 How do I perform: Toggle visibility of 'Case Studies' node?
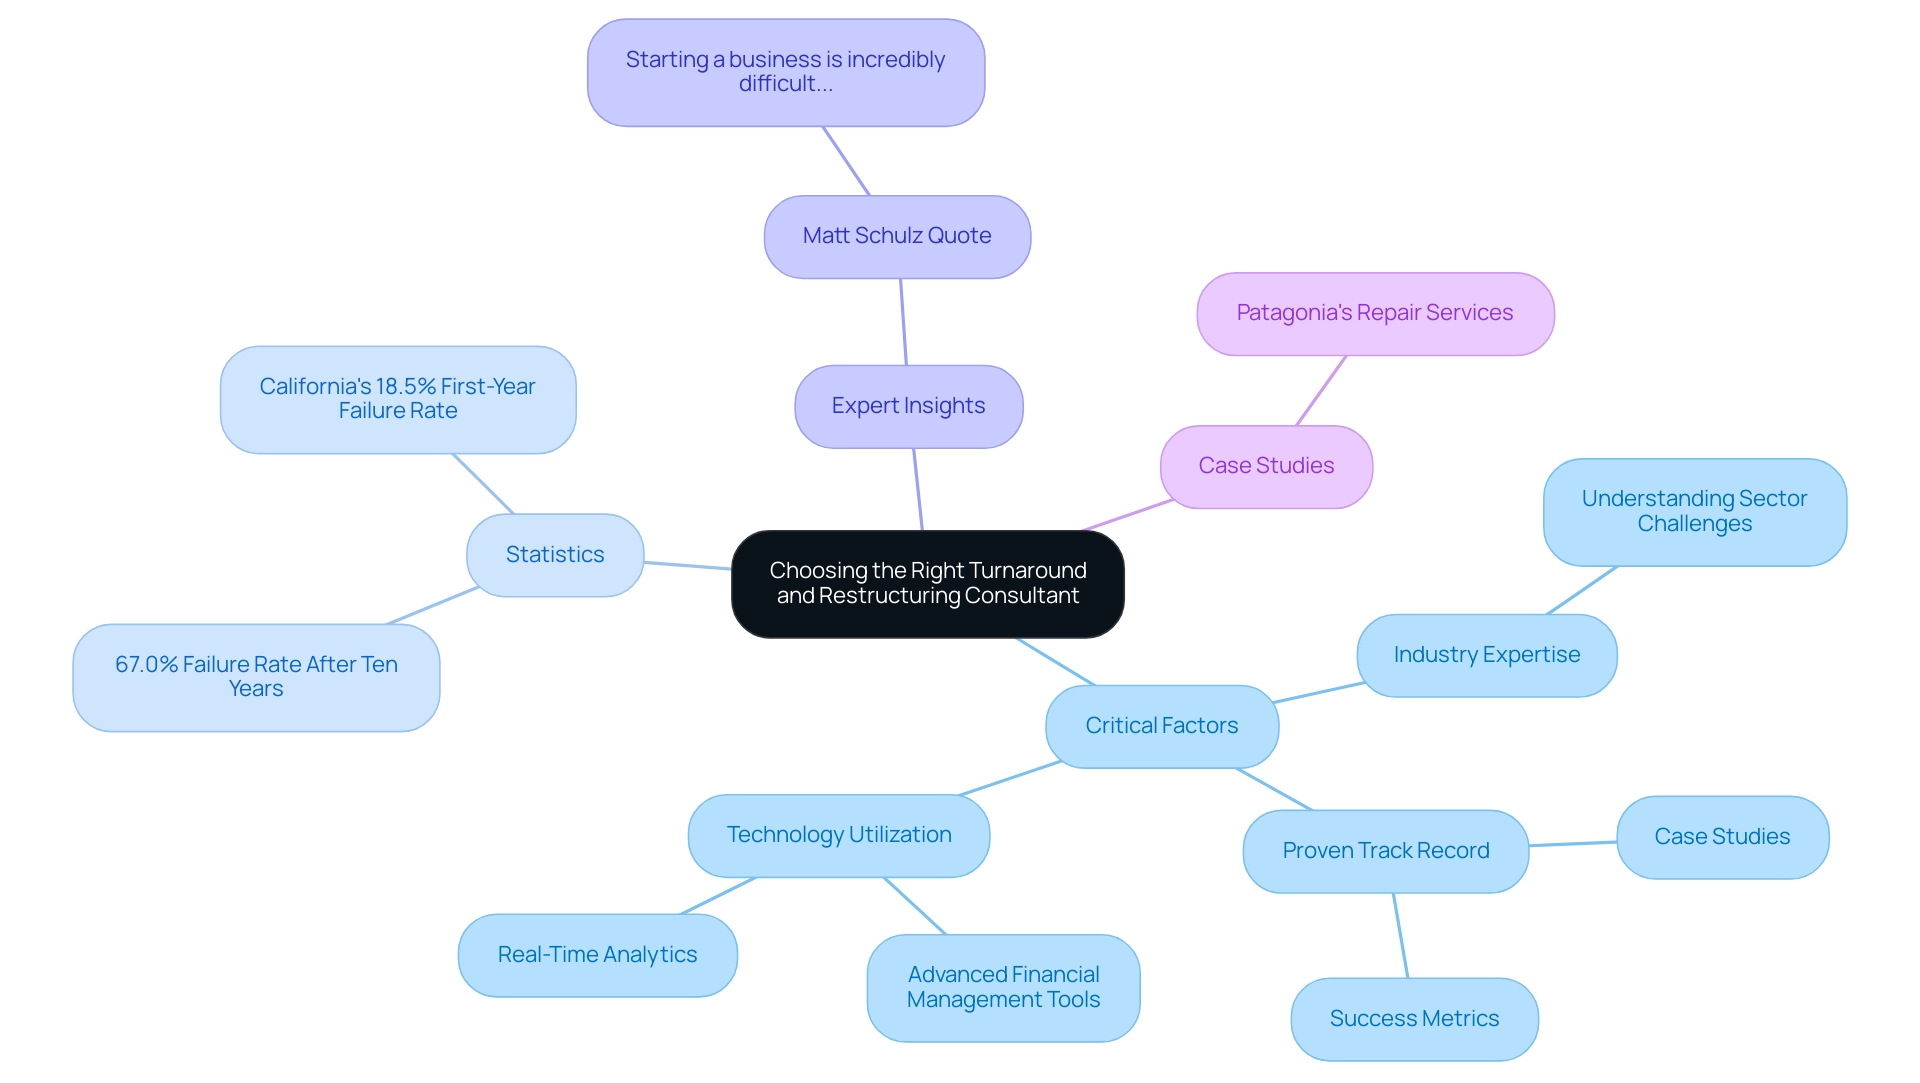tap(1266, 467)
